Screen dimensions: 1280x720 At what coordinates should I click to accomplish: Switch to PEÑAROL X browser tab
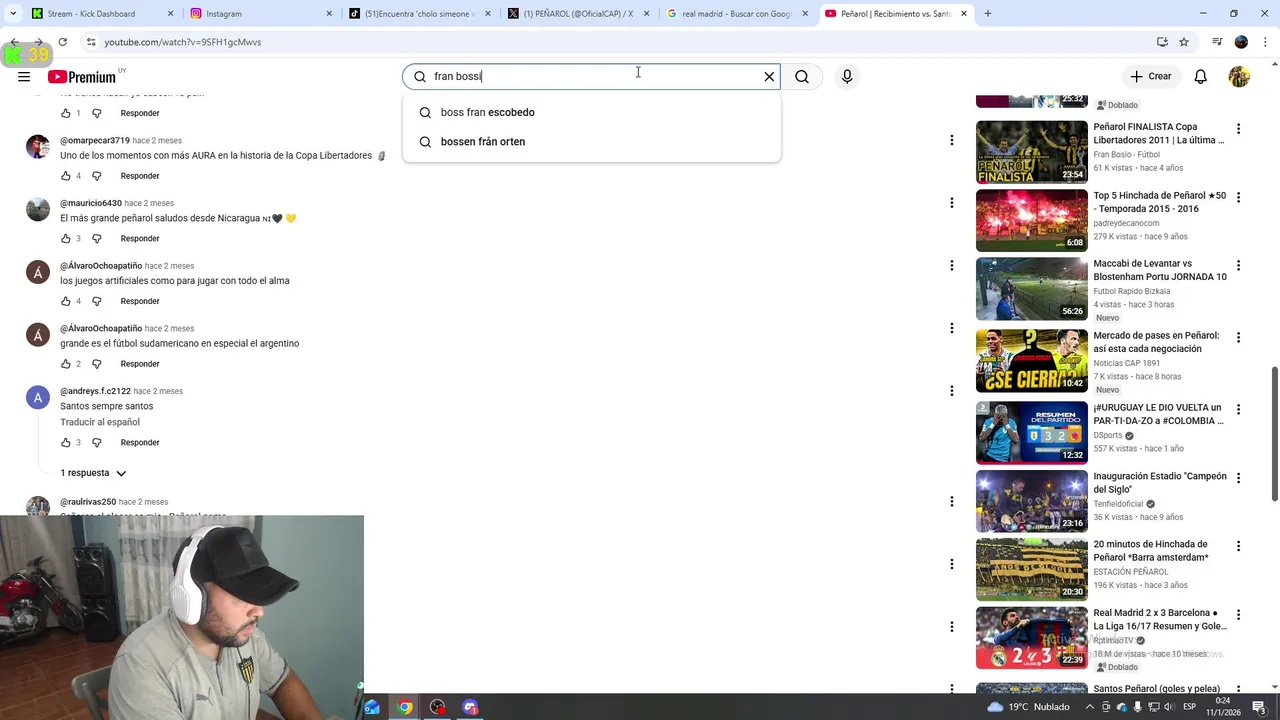coord(578,14)
